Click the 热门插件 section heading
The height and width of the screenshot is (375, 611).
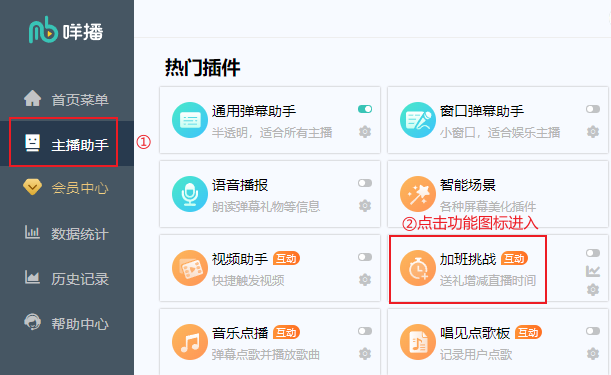[203, 67]
